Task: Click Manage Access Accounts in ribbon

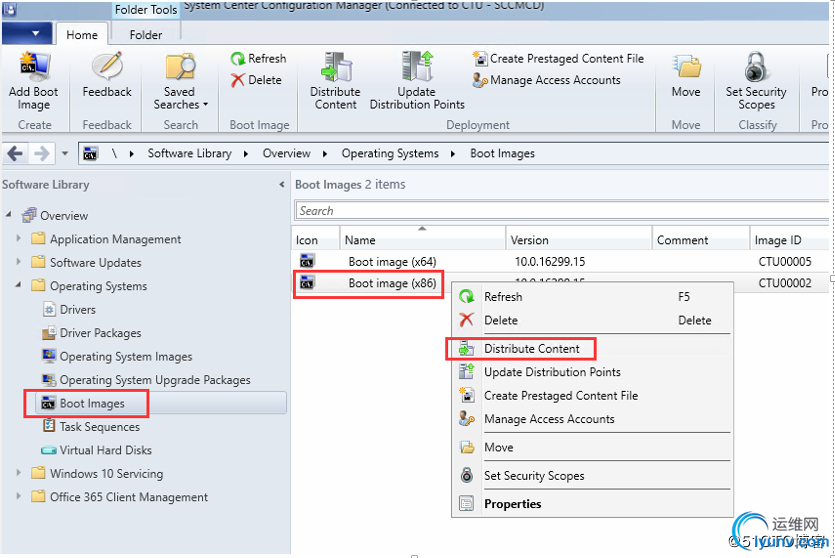Action: tap(554, 80)
